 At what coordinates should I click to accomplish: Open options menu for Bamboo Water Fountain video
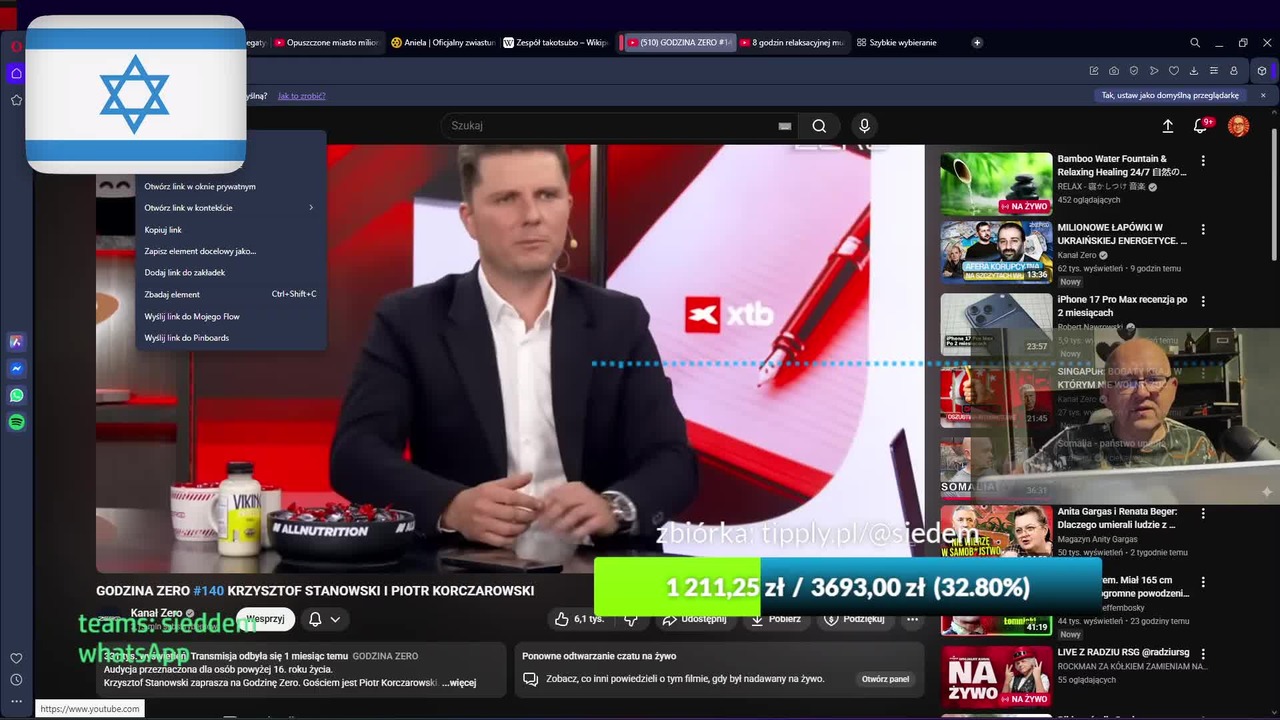click(x=1203, y=160)
